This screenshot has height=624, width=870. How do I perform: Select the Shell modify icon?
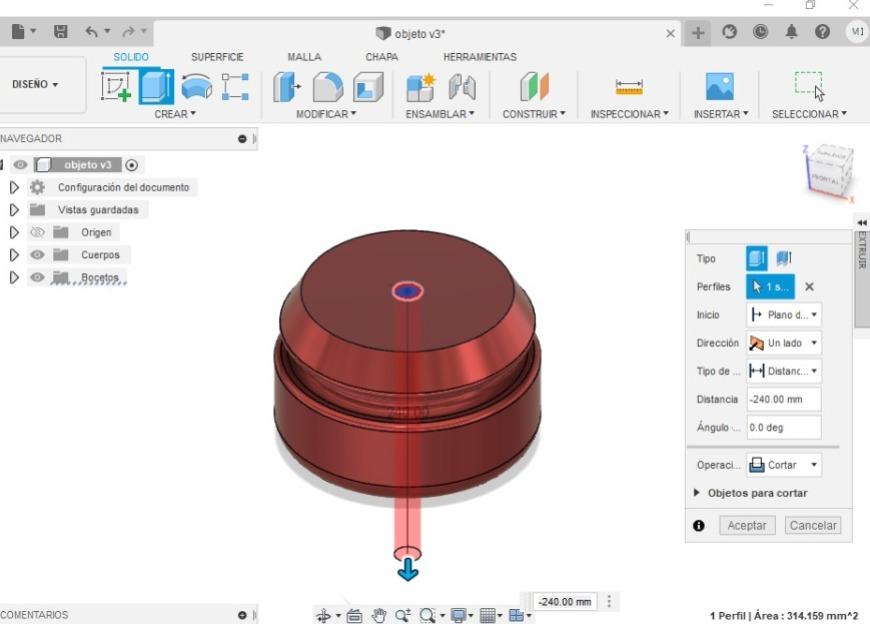(x=368, y=87)
